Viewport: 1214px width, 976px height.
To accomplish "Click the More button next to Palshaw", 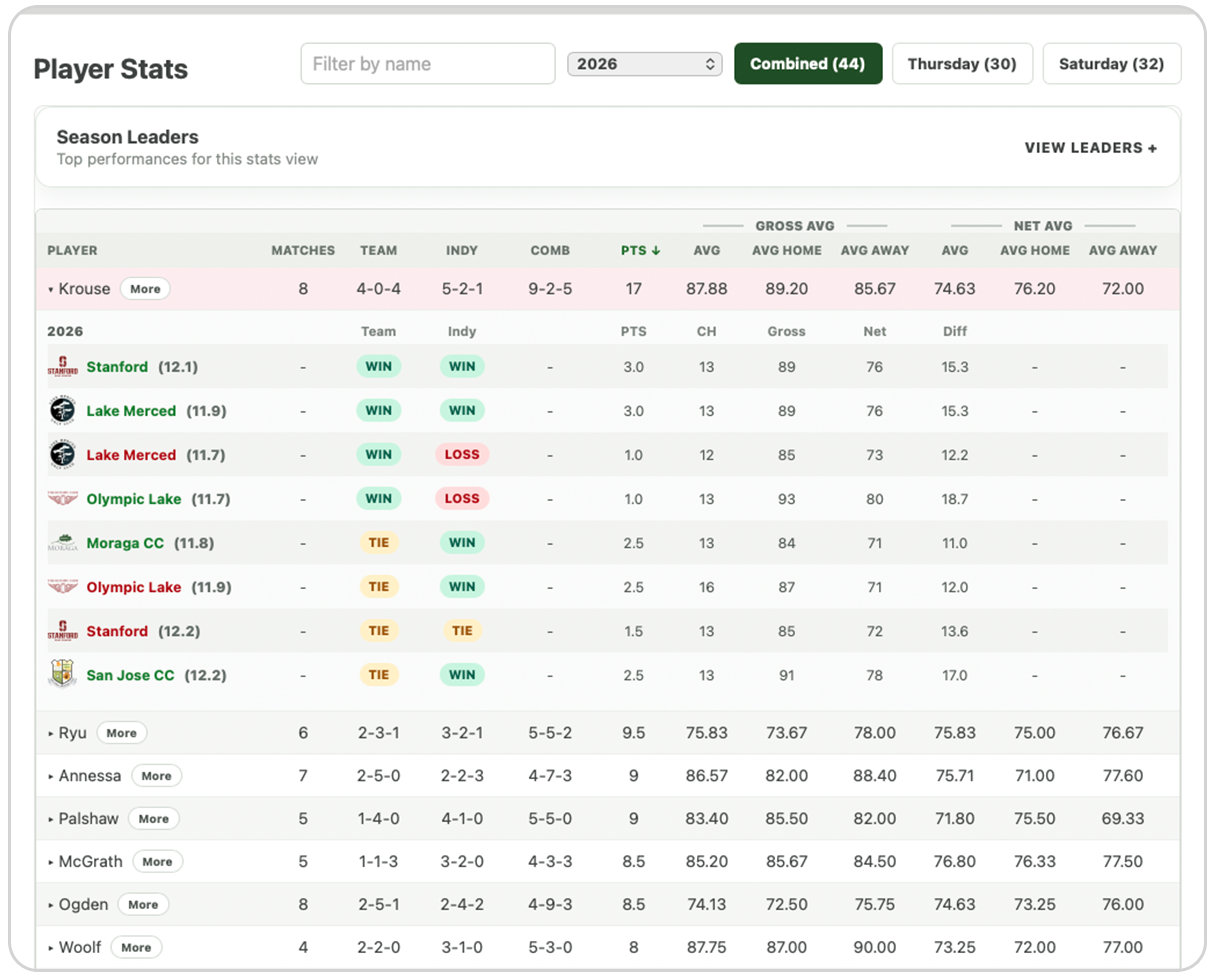I will tap(153, 819).
